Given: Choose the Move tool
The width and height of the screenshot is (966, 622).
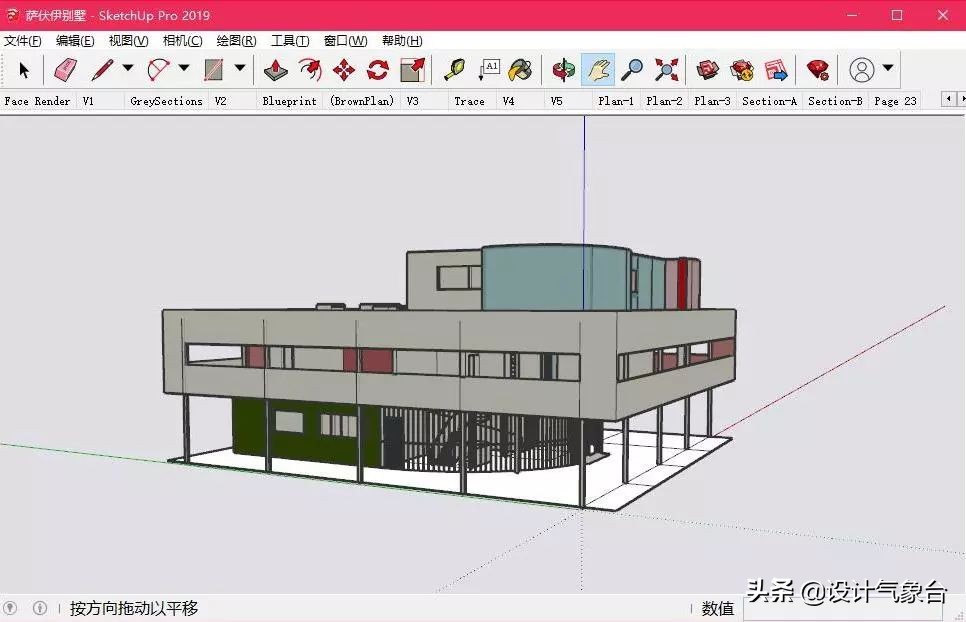Looking at the screenshot, I should tap(344, 70).
